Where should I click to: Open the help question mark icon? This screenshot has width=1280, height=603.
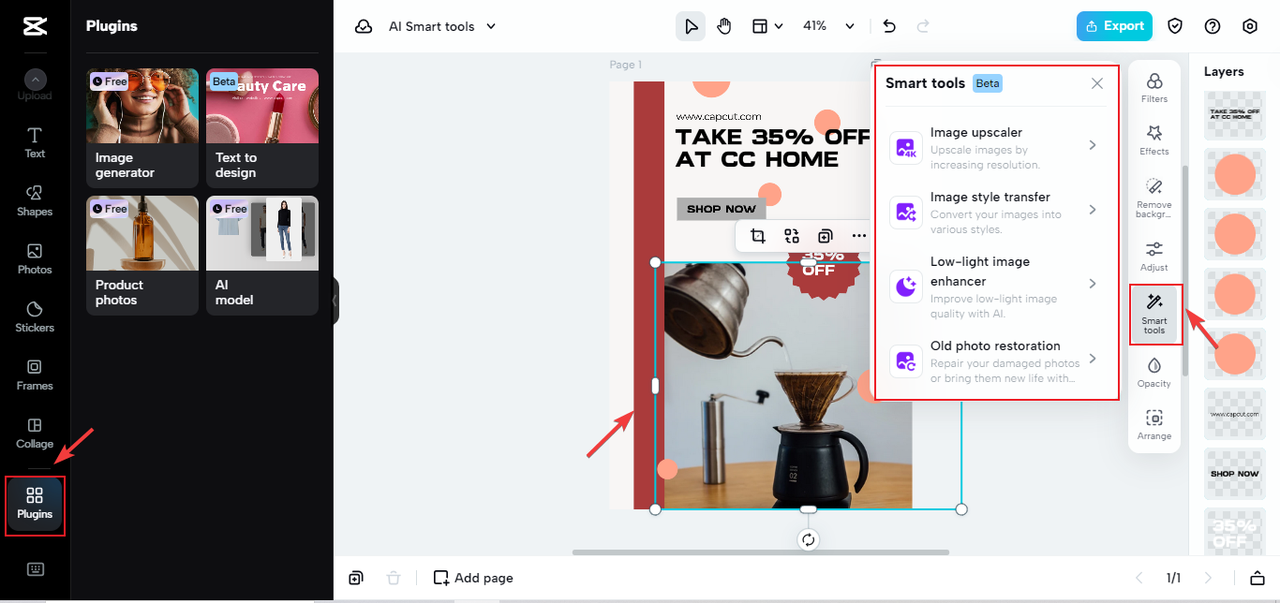(x=1213, y=26)
